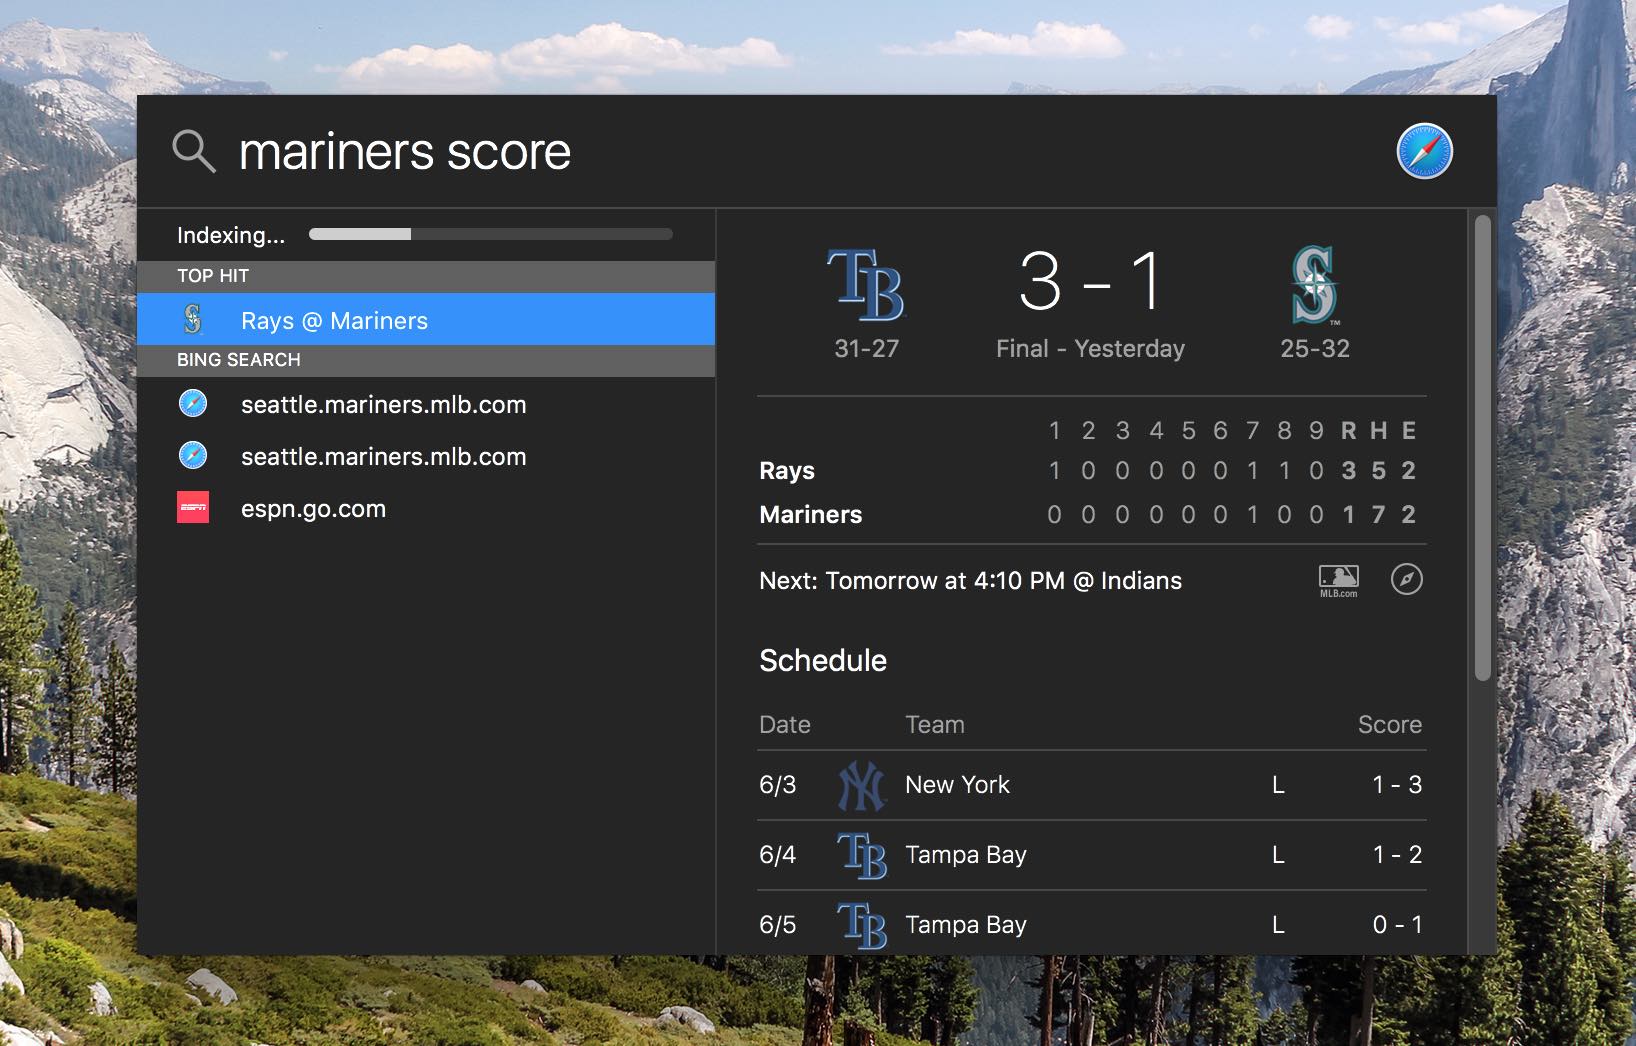Click the Rays 31-27 record
Screen dimensions: 1636x1046
[x=867, y=348]
